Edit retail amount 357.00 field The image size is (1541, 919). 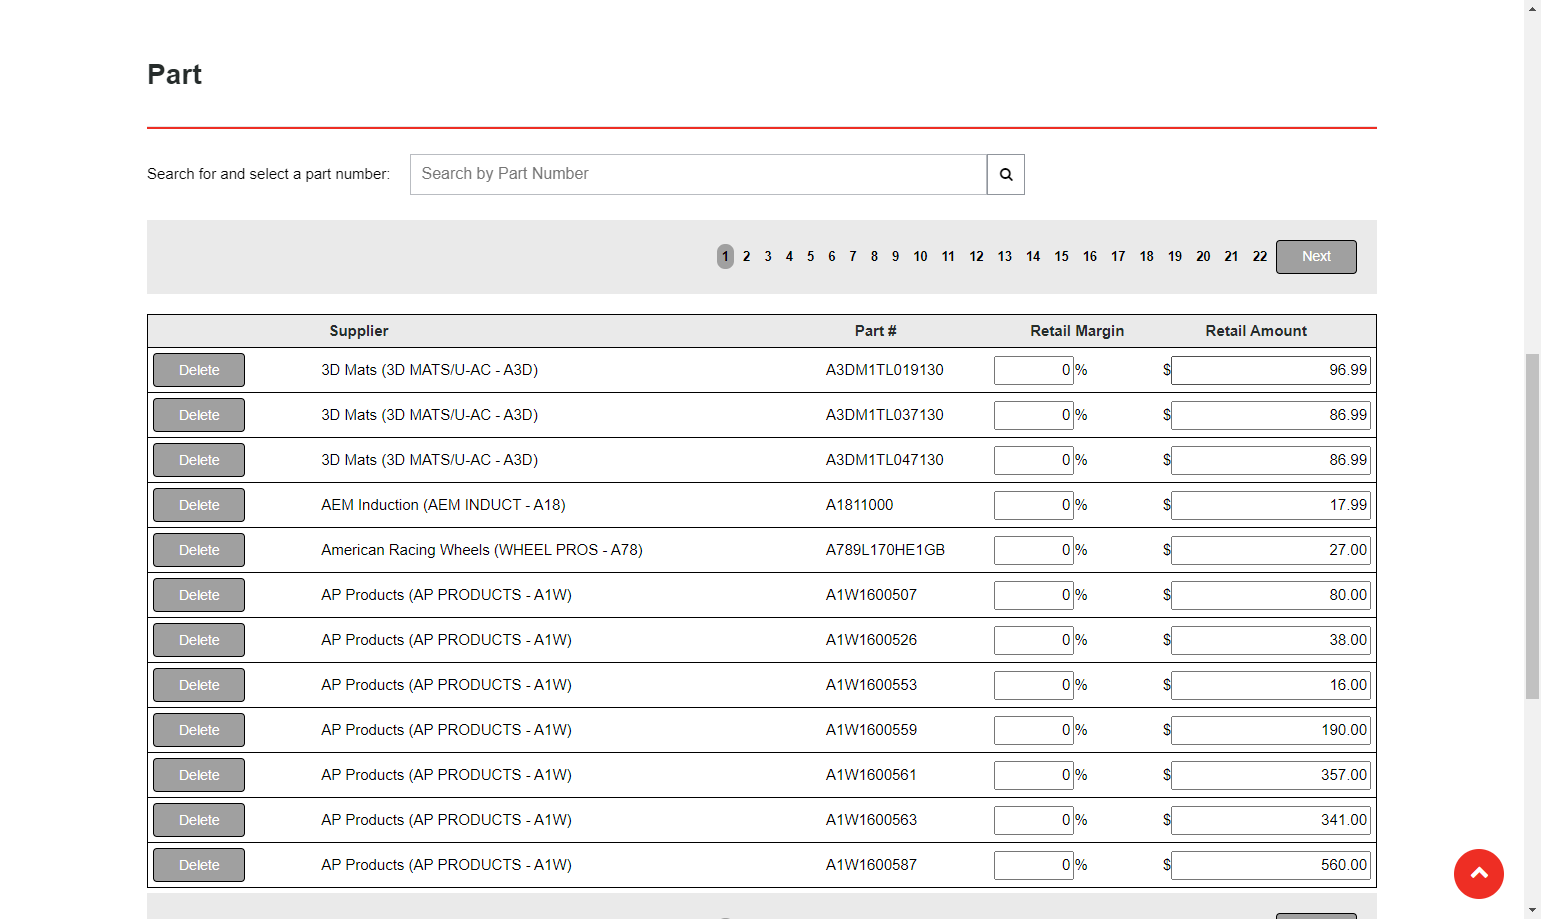click(x=1271, y=775)
